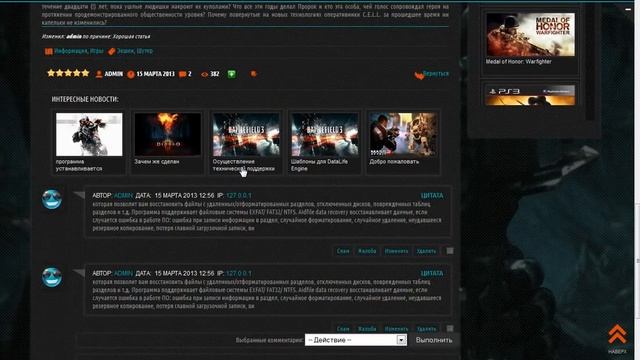The height and width of the screenshot is (360, 640).
Task: Rate the article with the first star
Action: pos(51,73)
